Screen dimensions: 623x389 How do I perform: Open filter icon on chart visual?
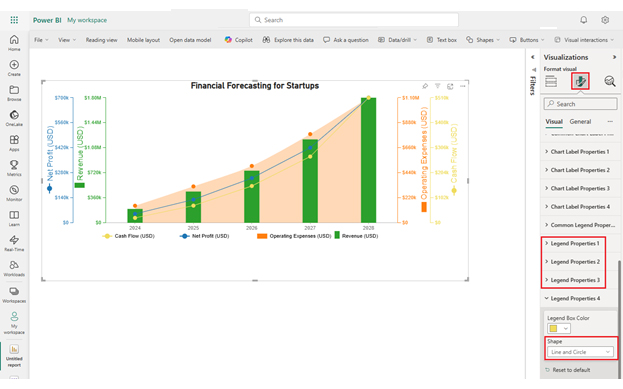pos(437,86)
